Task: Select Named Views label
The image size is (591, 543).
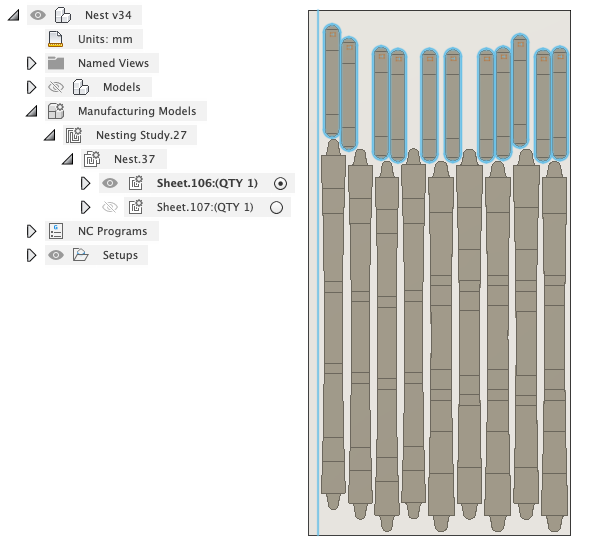Action: tap(113, 63)
